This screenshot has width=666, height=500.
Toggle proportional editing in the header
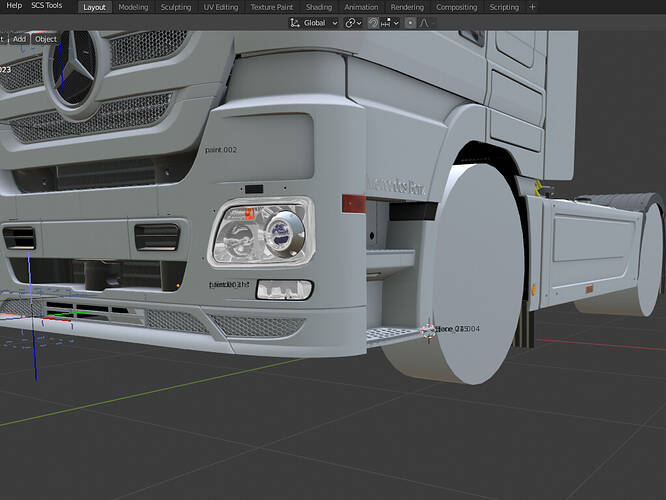click(x=410, y=22)
